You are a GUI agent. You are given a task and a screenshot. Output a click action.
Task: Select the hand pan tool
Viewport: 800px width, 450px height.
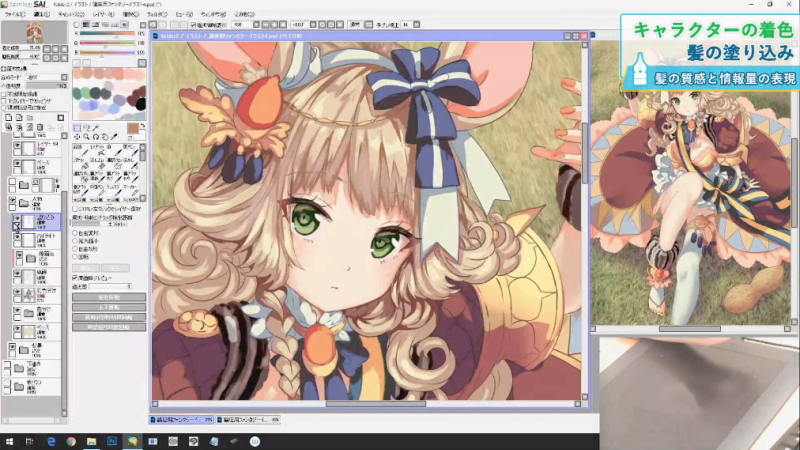point(105,137)
